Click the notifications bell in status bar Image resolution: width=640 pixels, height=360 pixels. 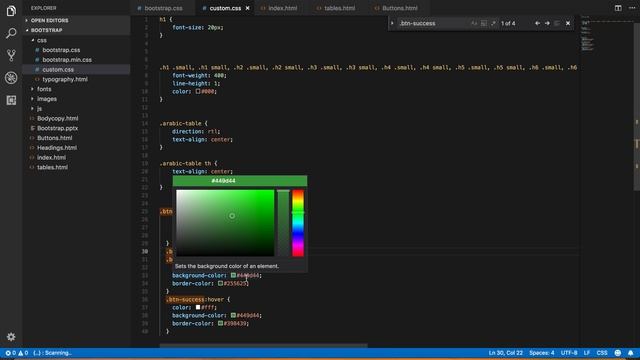(x=631, y=353)
